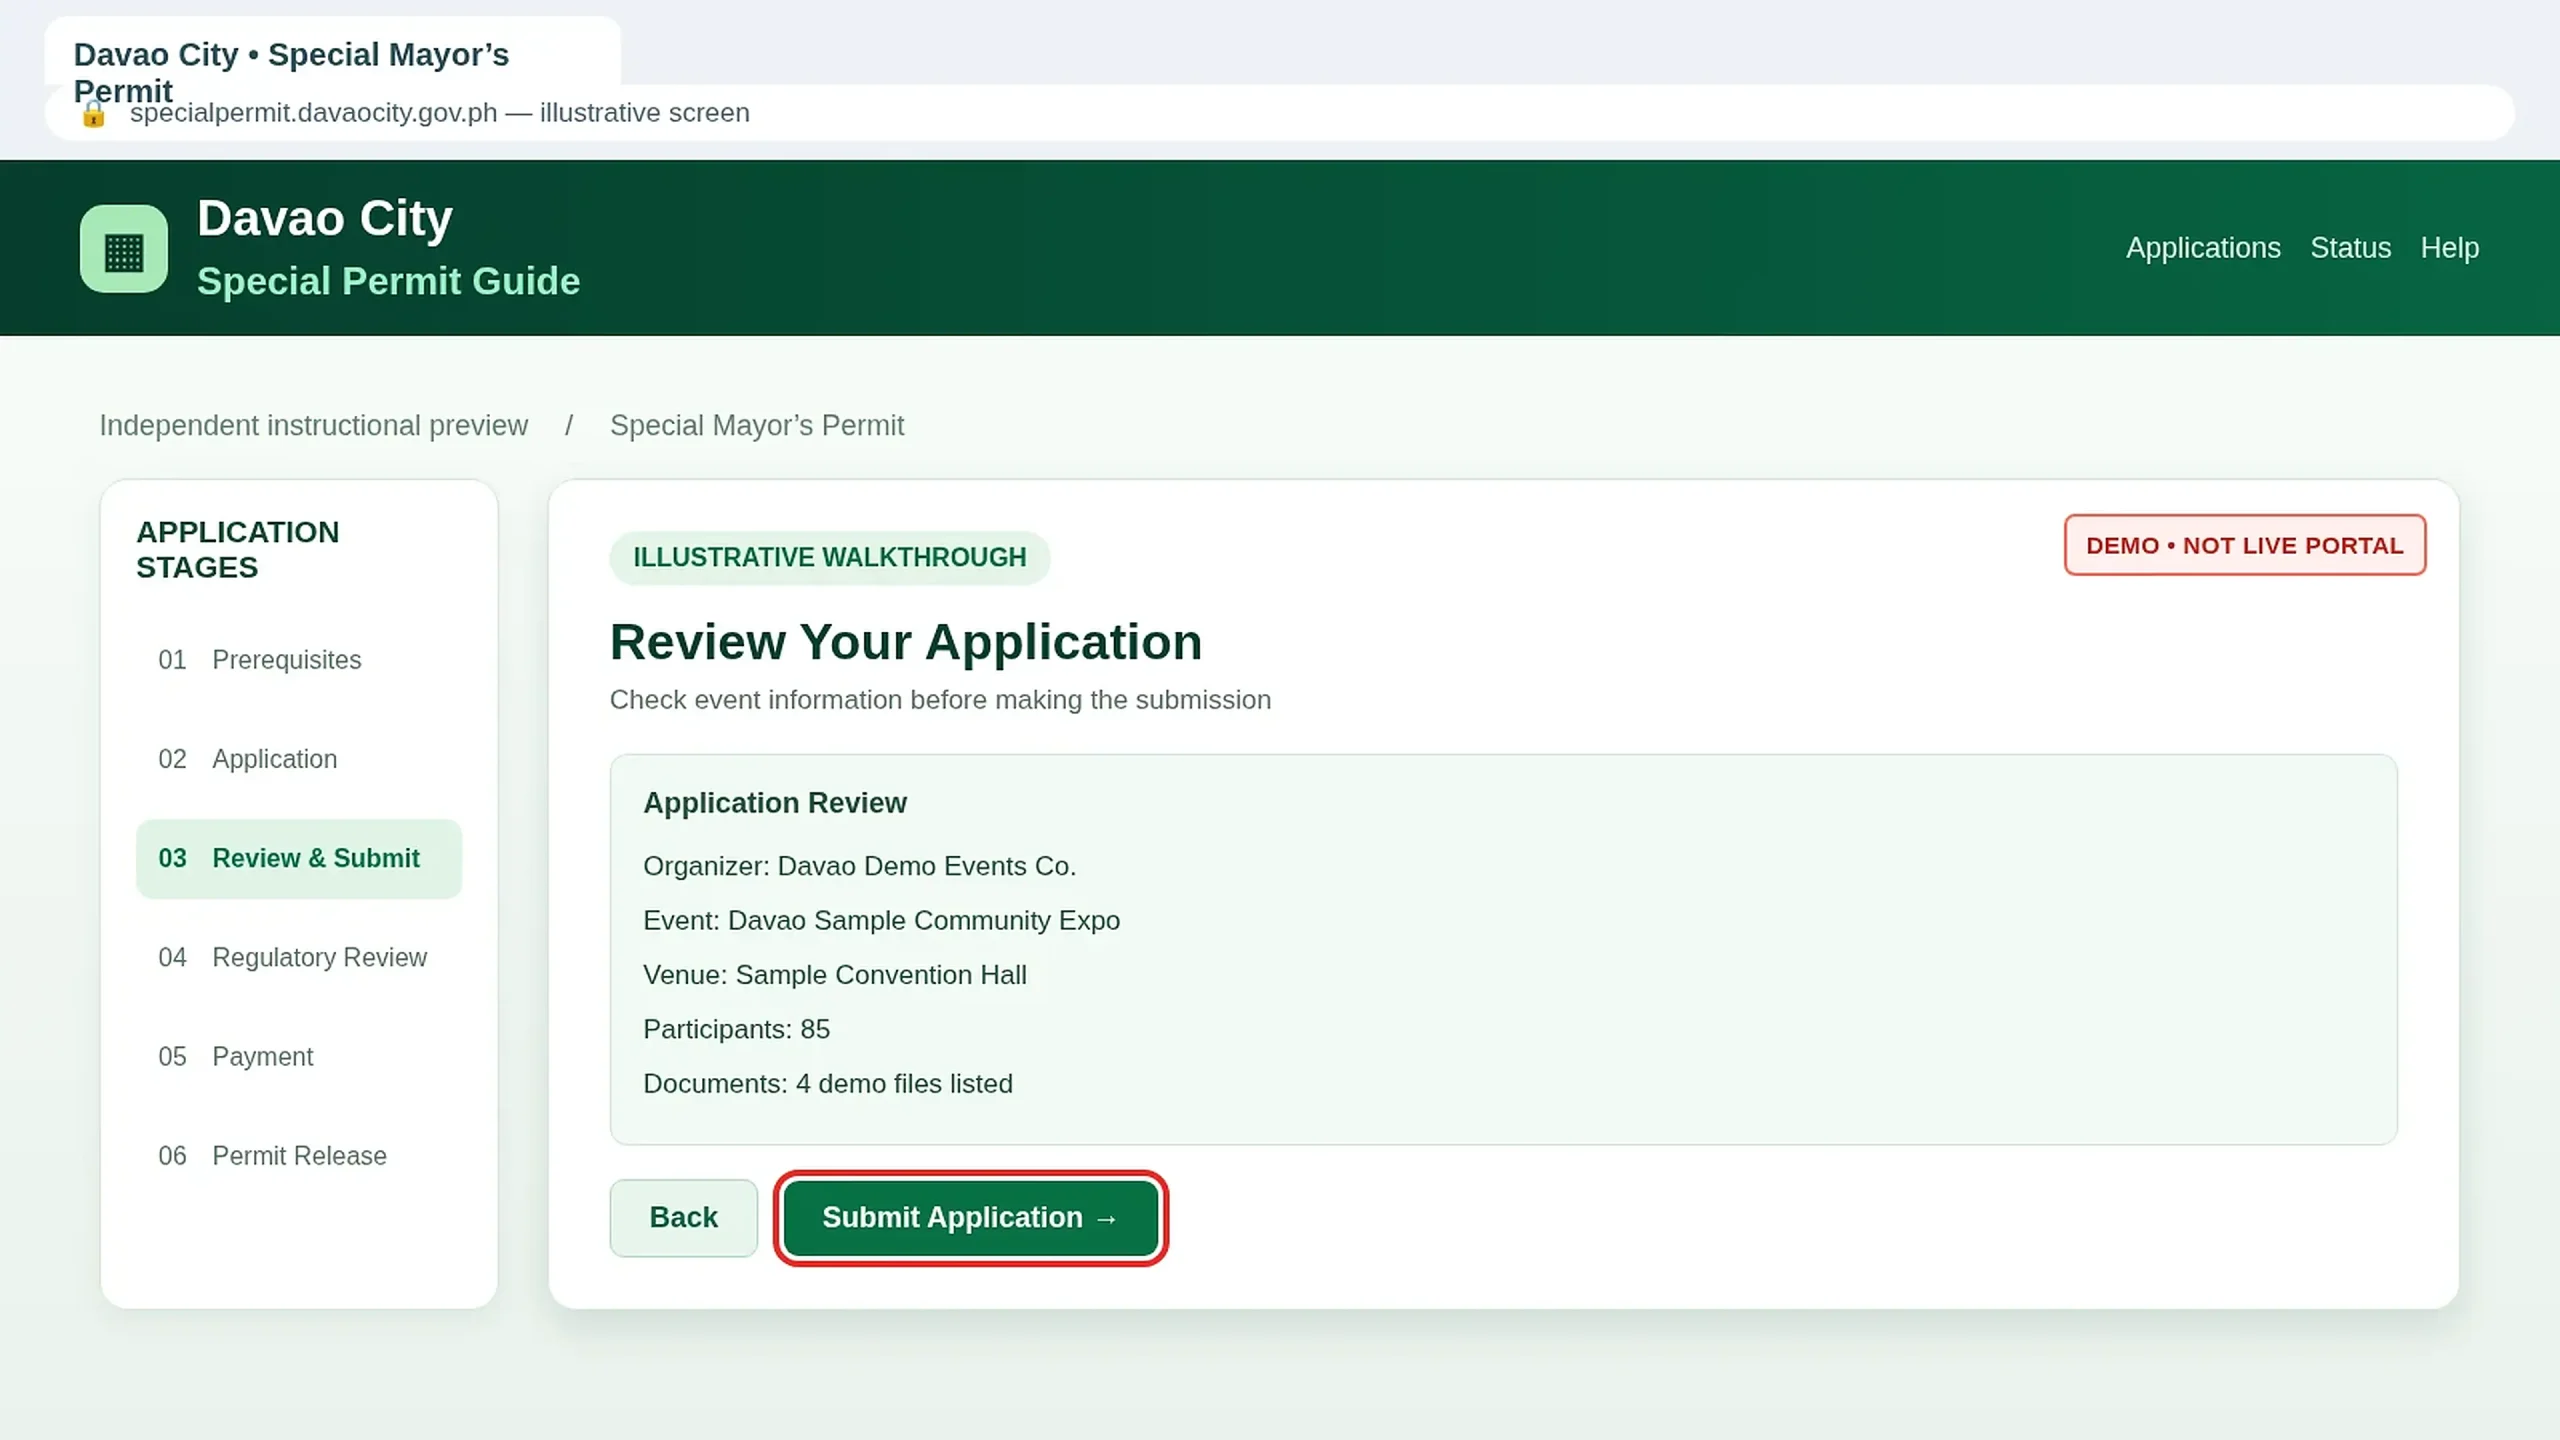Click the Event: Davao Sample Community Expo line
Viewport: 2560px width, 1440px height.
tap(881, 921)
